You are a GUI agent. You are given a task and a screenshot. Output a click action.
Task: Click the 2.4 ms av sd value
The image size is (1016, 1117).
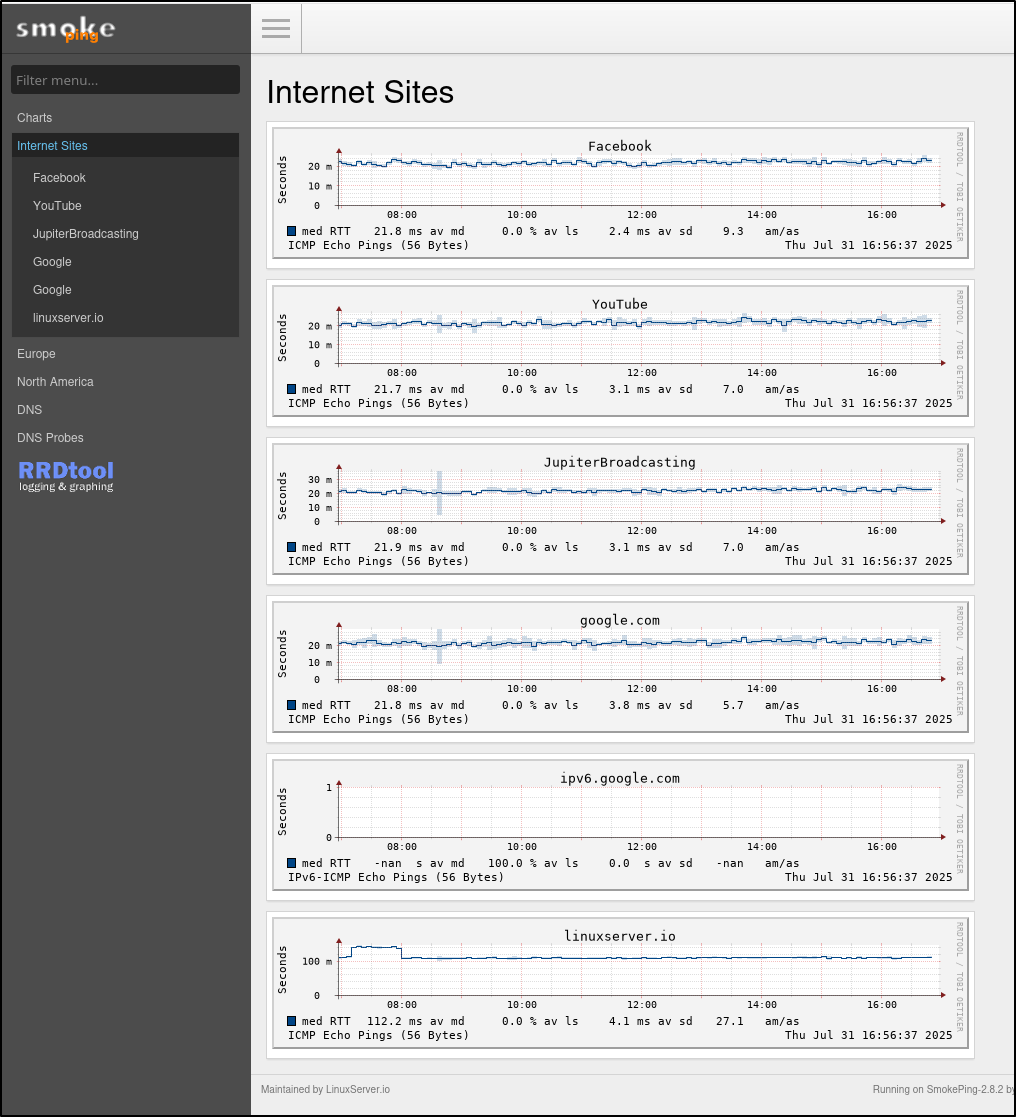(629, 231)
